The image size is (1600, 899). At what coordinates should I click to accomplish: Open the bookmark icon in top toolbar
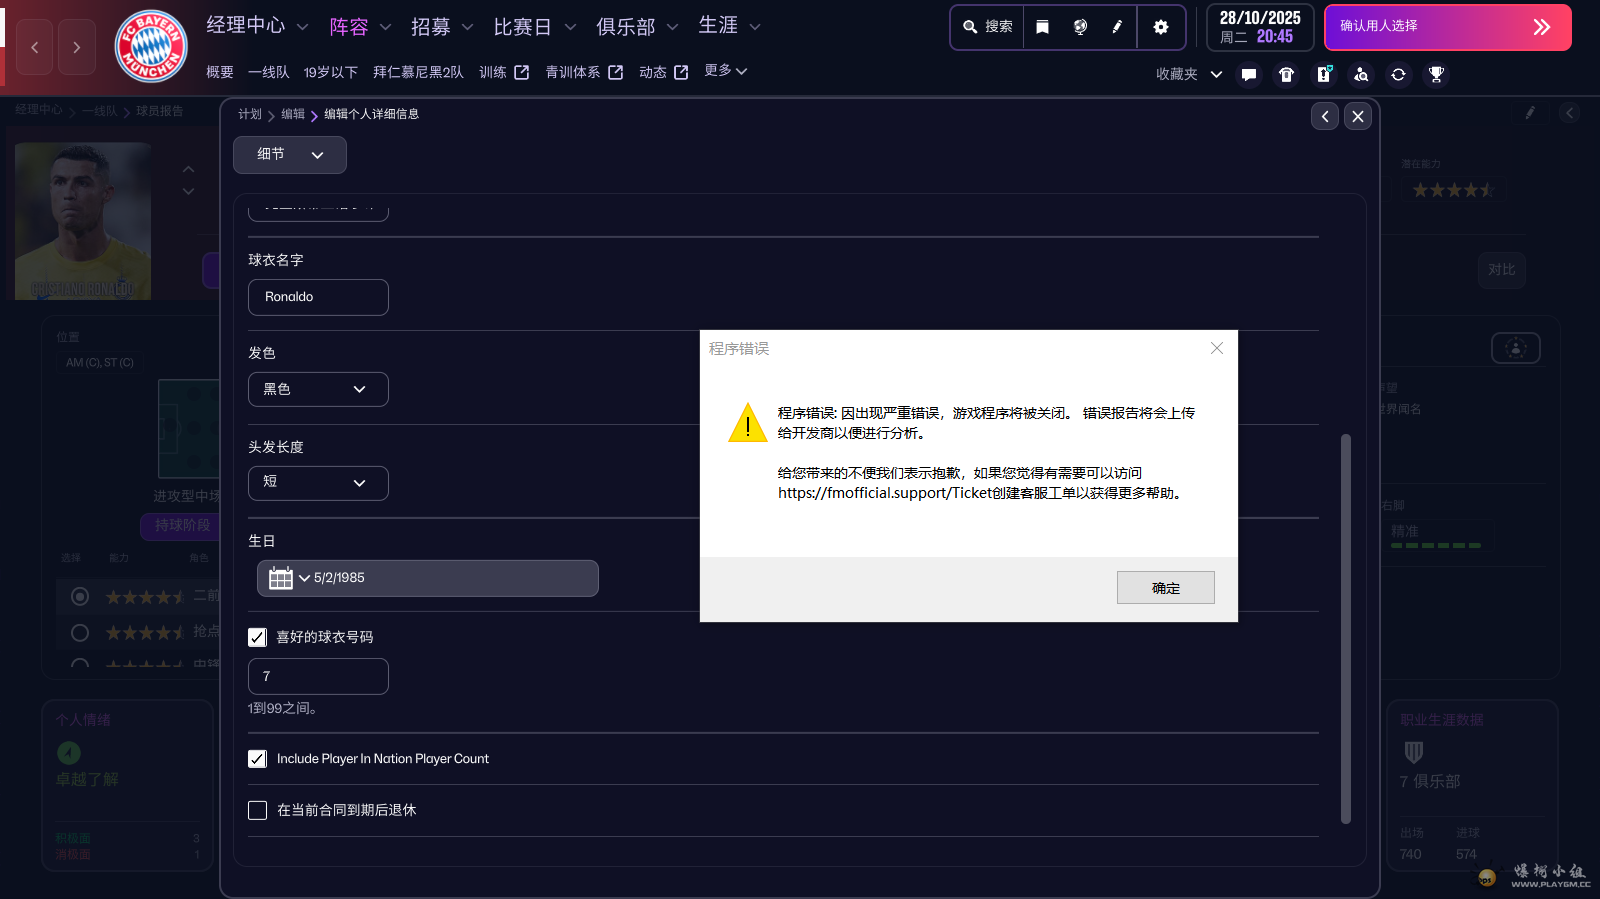click(x=1042, y=27)
